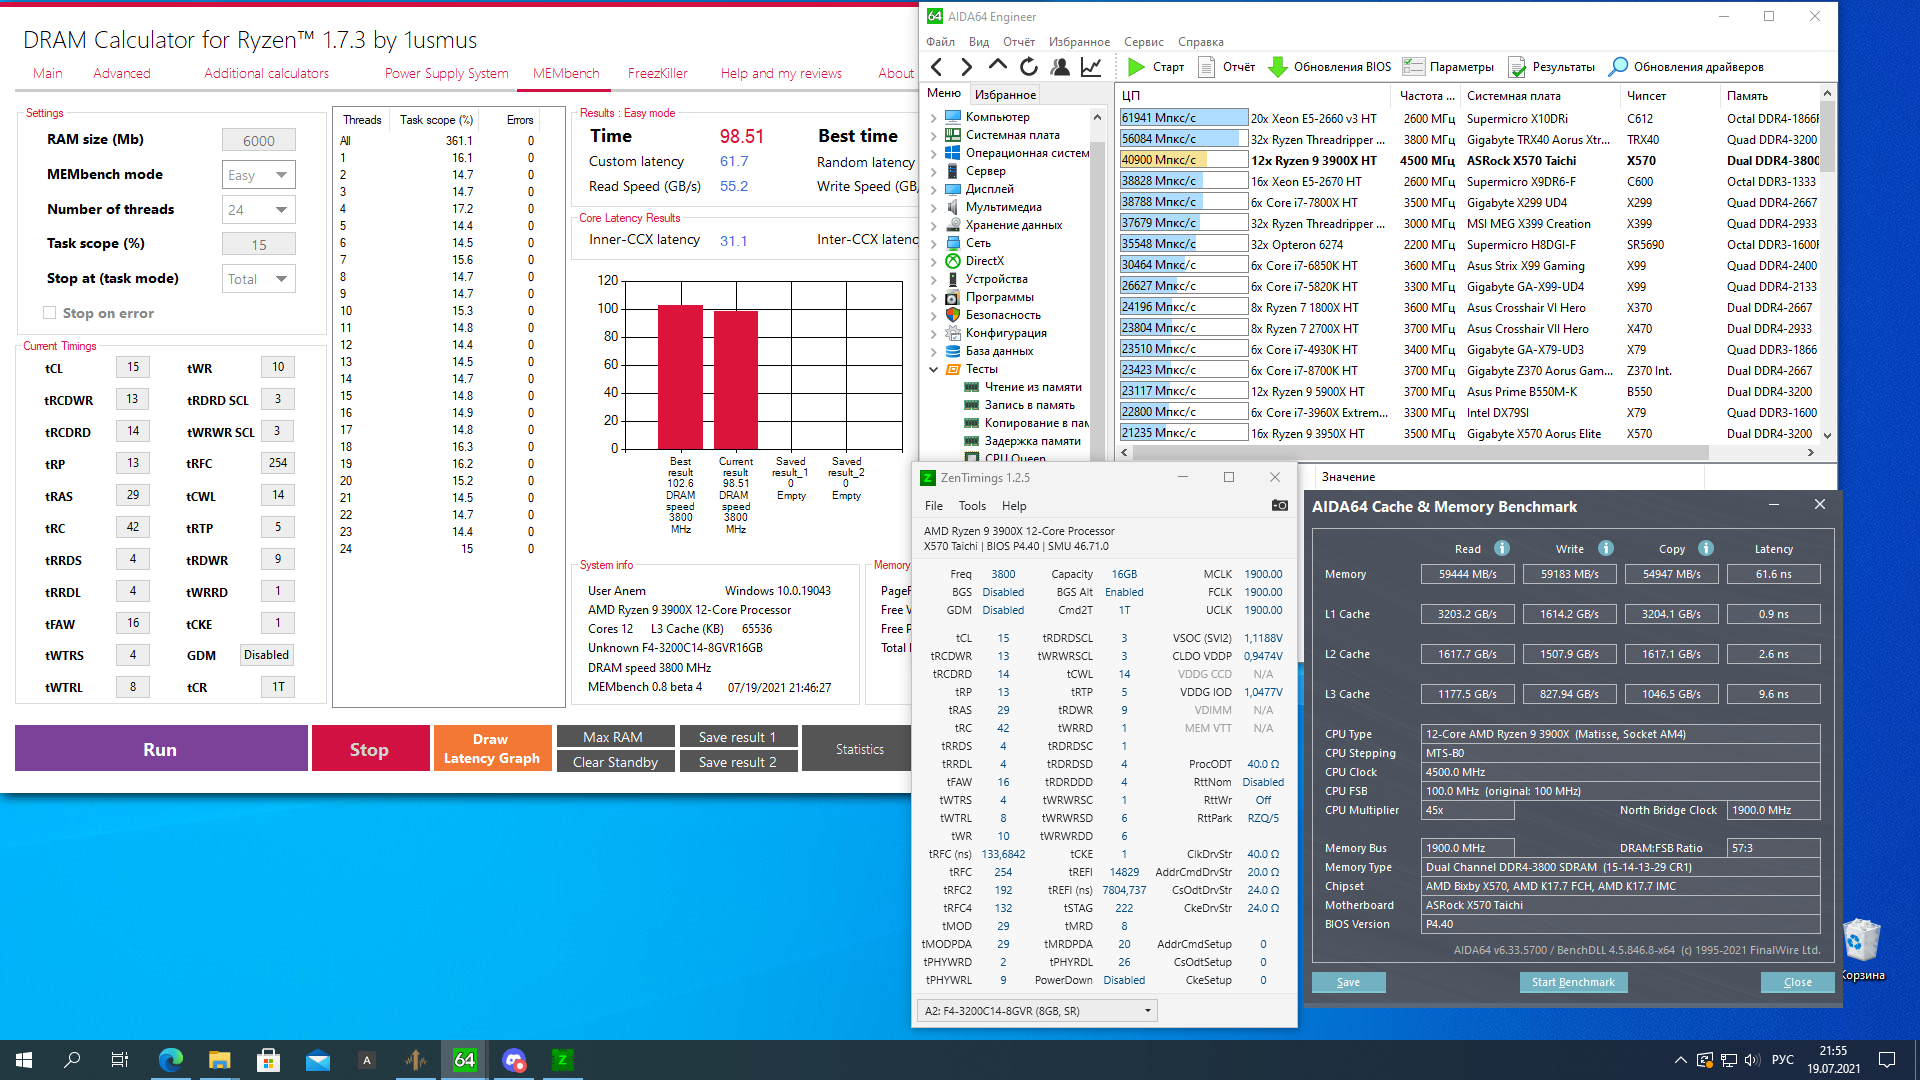Click the Start Benchmark button

pos(1572,982)
